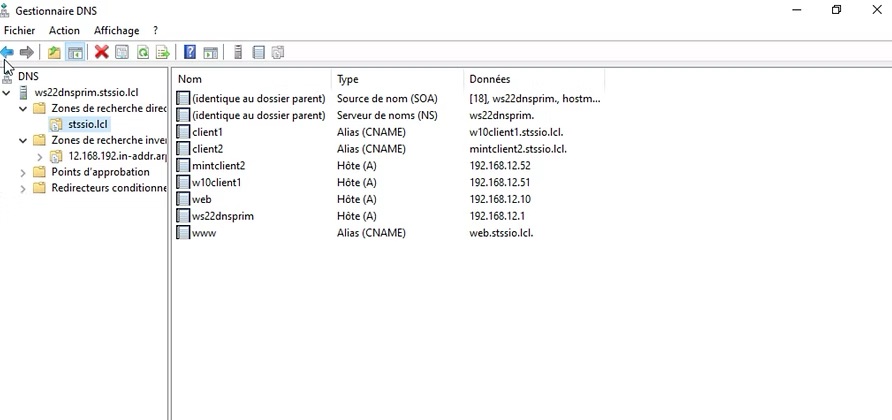Click the 12.168.192.in-addr.arpa zone icon

(x=56, y=156)
